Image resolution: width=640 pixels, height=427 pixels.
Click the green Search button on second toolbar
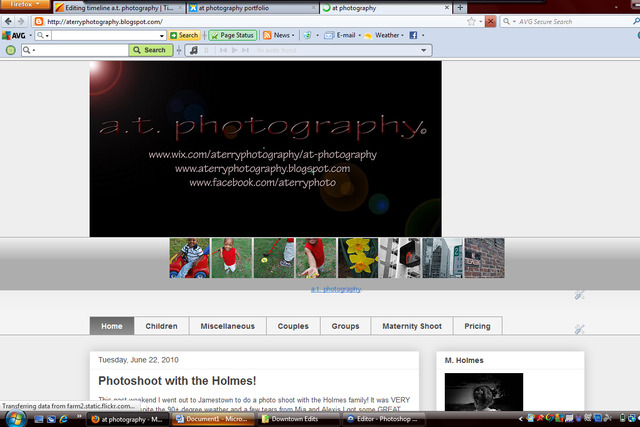(151, 50)
